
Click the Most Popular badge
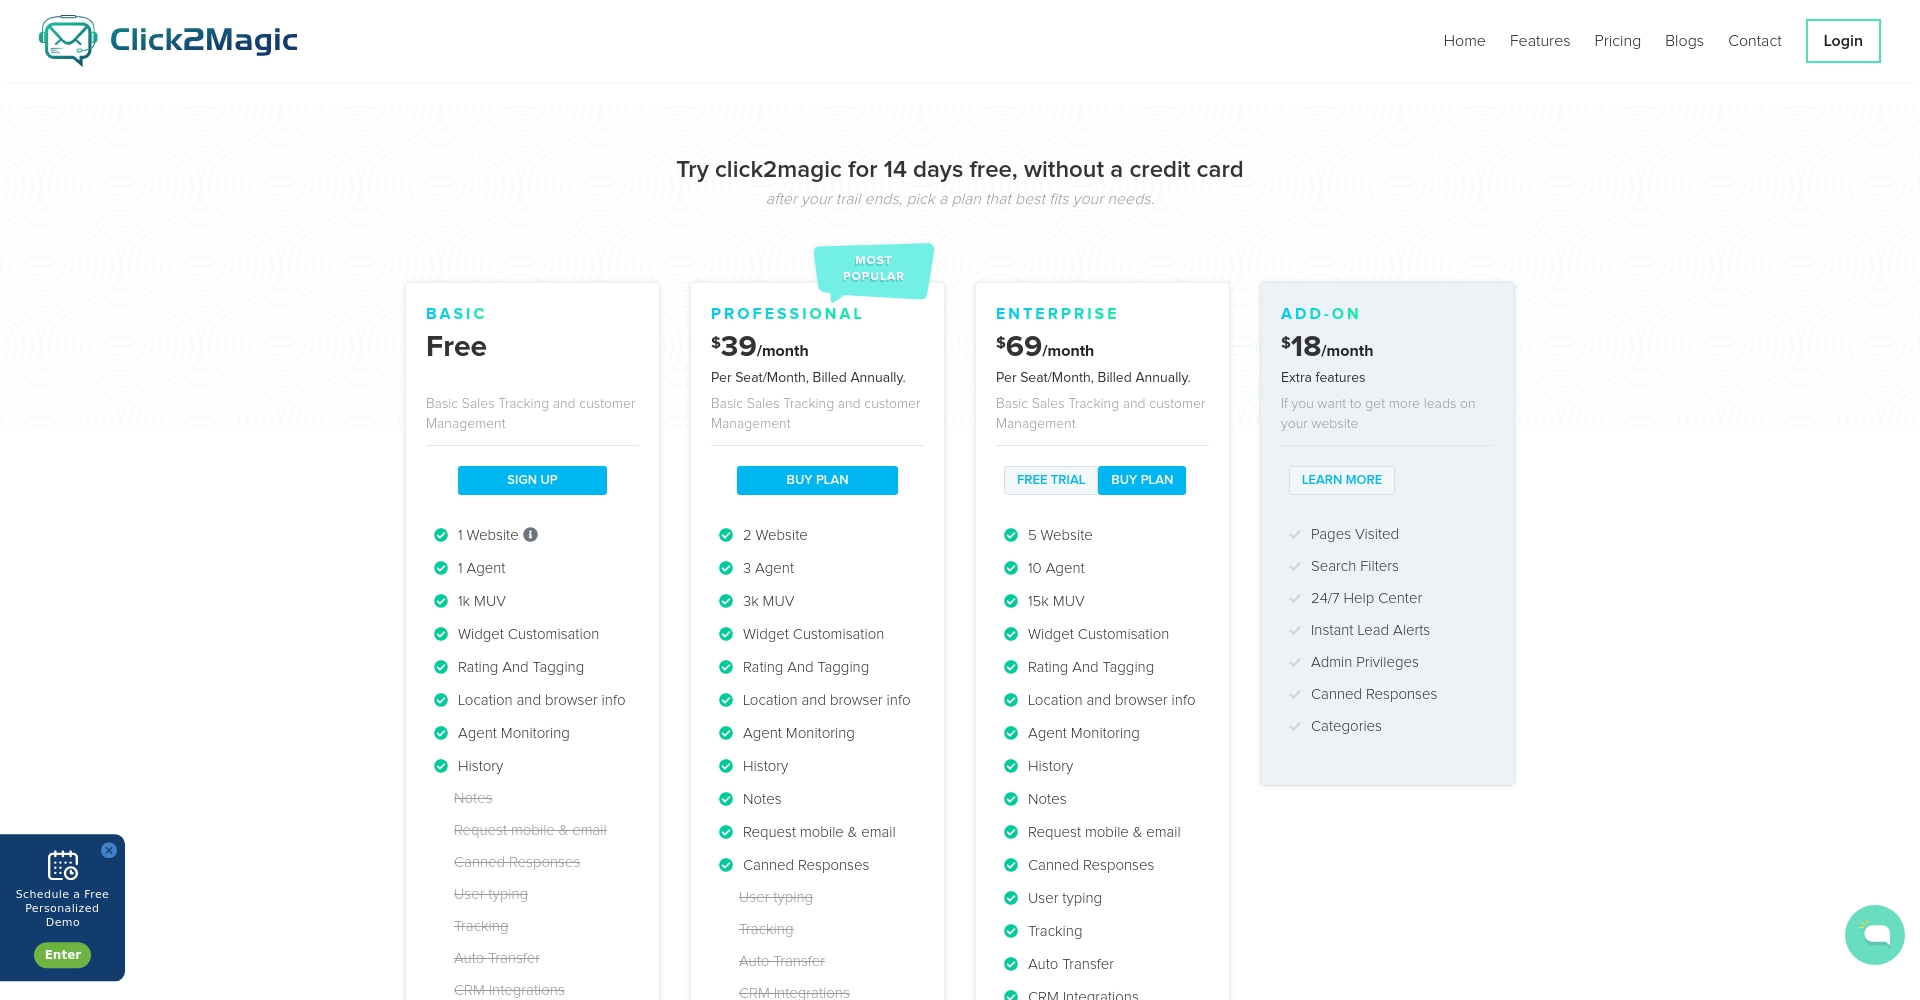coord(873,269)
